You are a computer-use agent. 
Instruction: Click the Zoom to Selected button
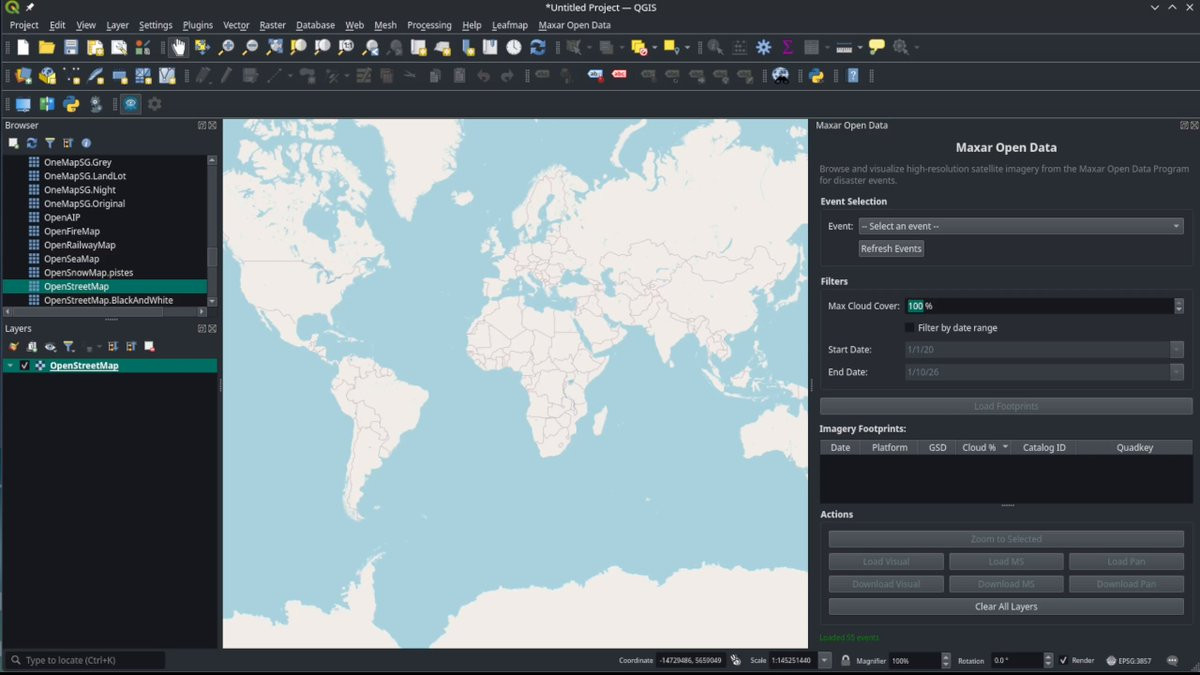pyautogui.click(x=1006, y=539)
